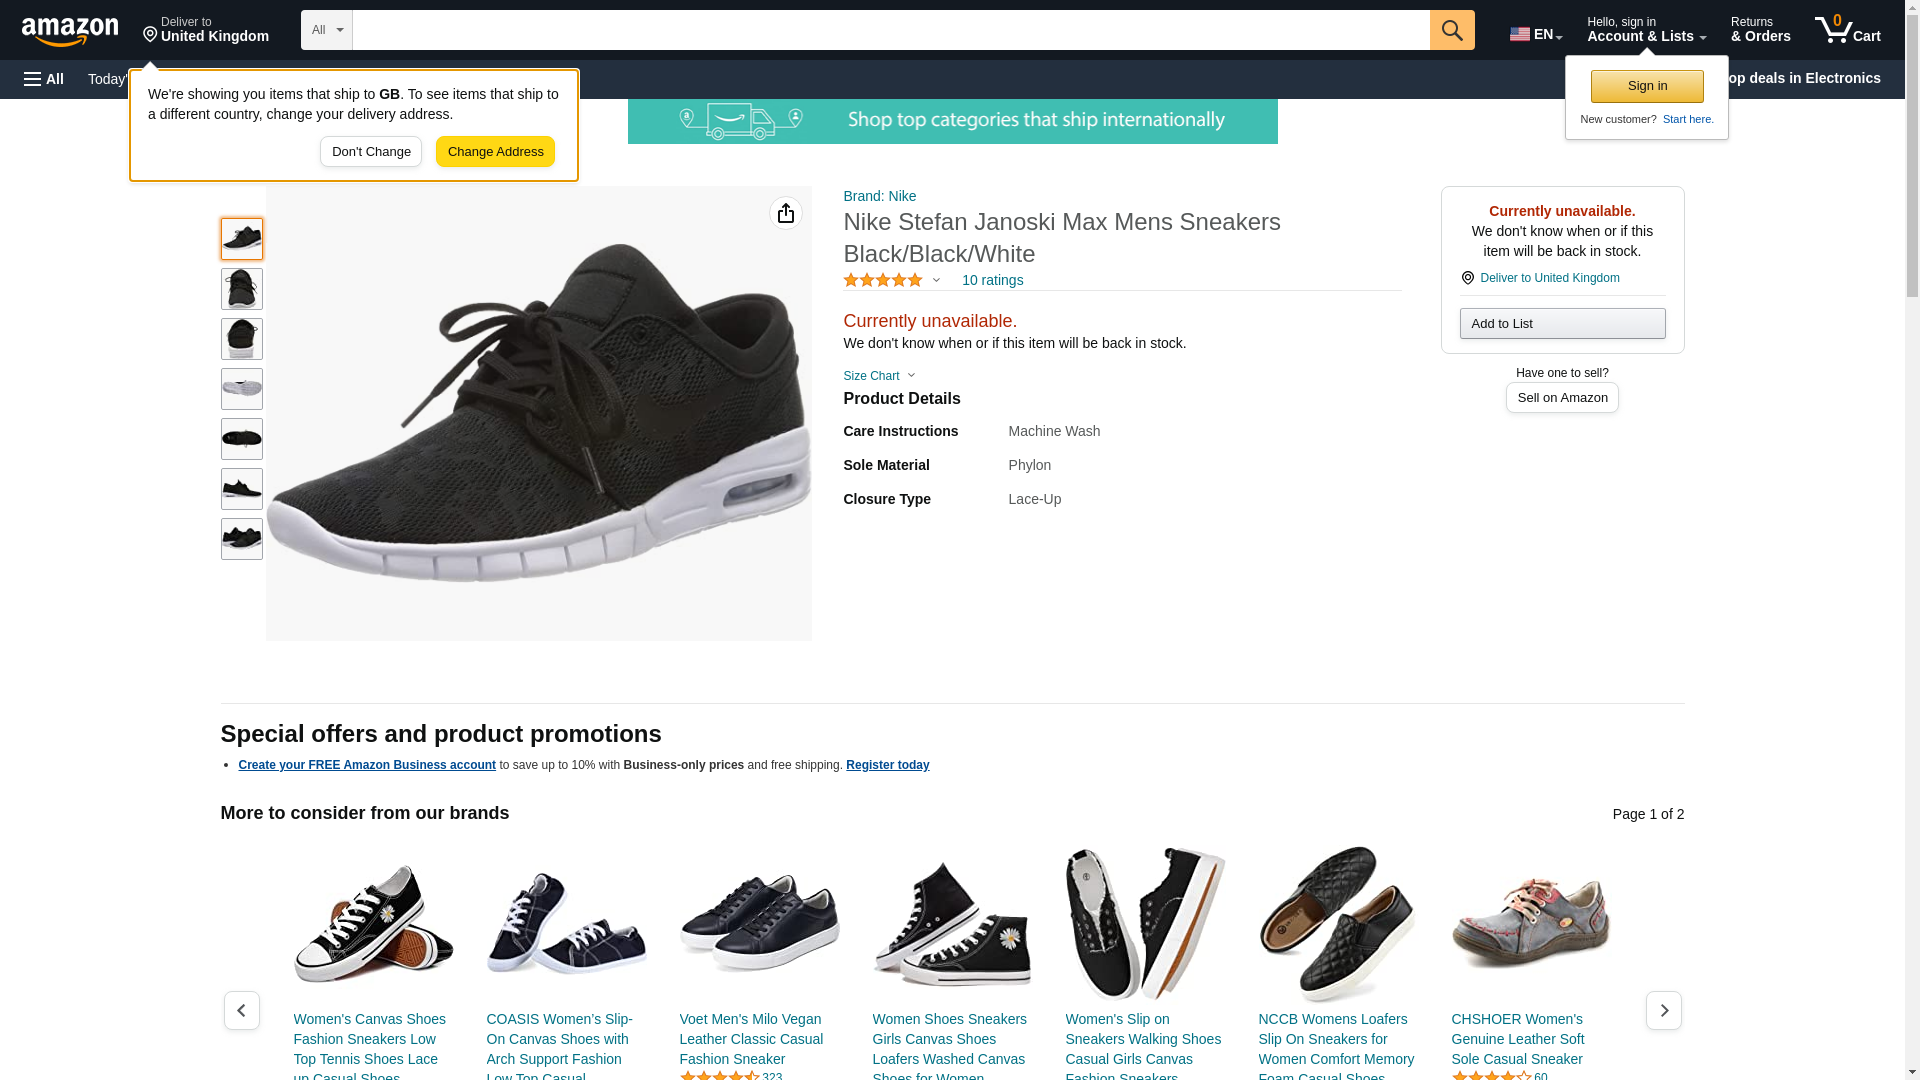Click the Change Address button
Viewport: 1920px width, 1080px height.
point(495,152)
